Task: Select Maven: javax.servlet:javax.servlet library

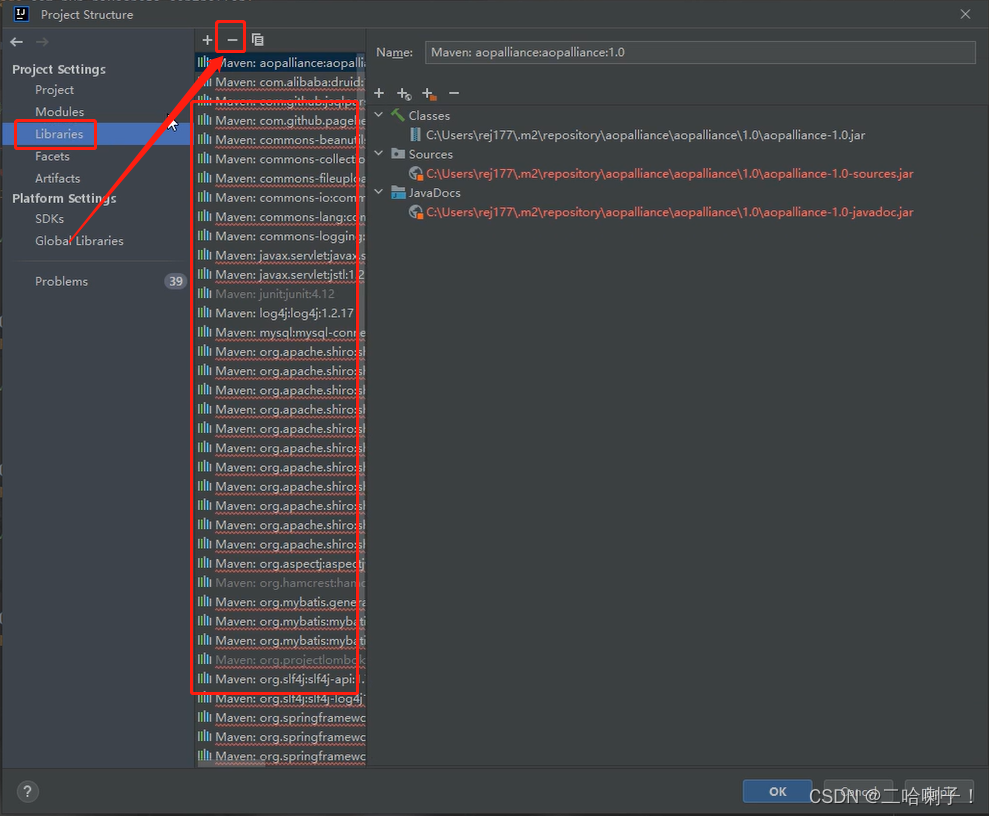Action: click(x=281, y=255)
